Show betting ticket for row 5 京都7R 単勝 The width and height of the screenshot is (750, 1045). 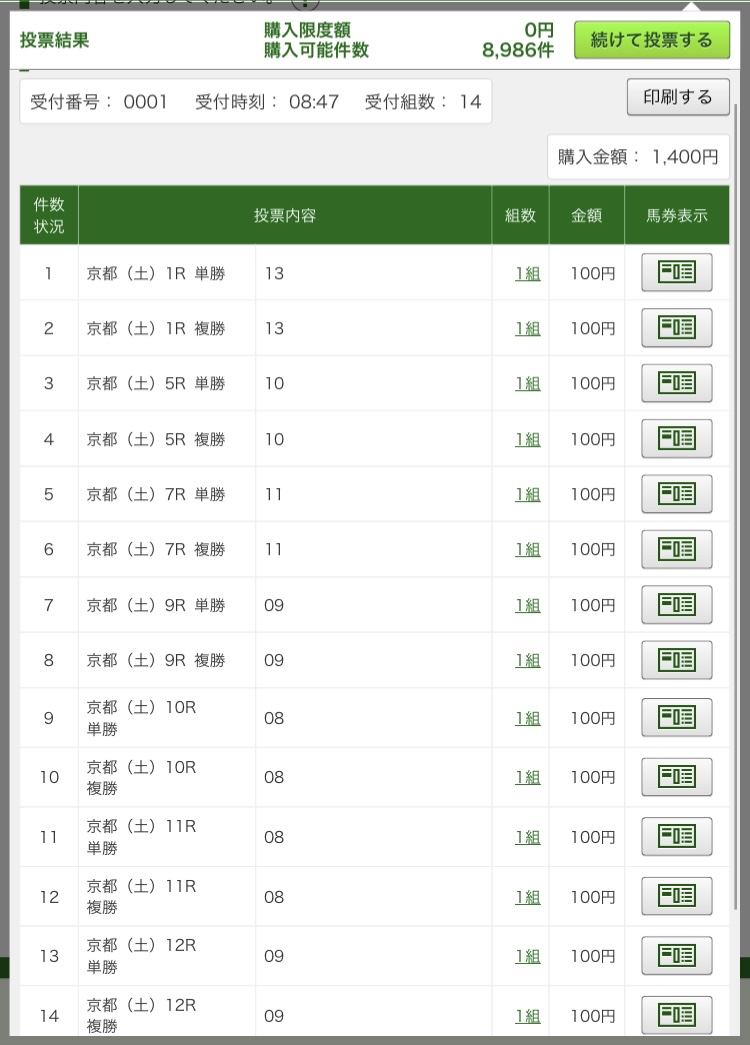pos(676,494)
